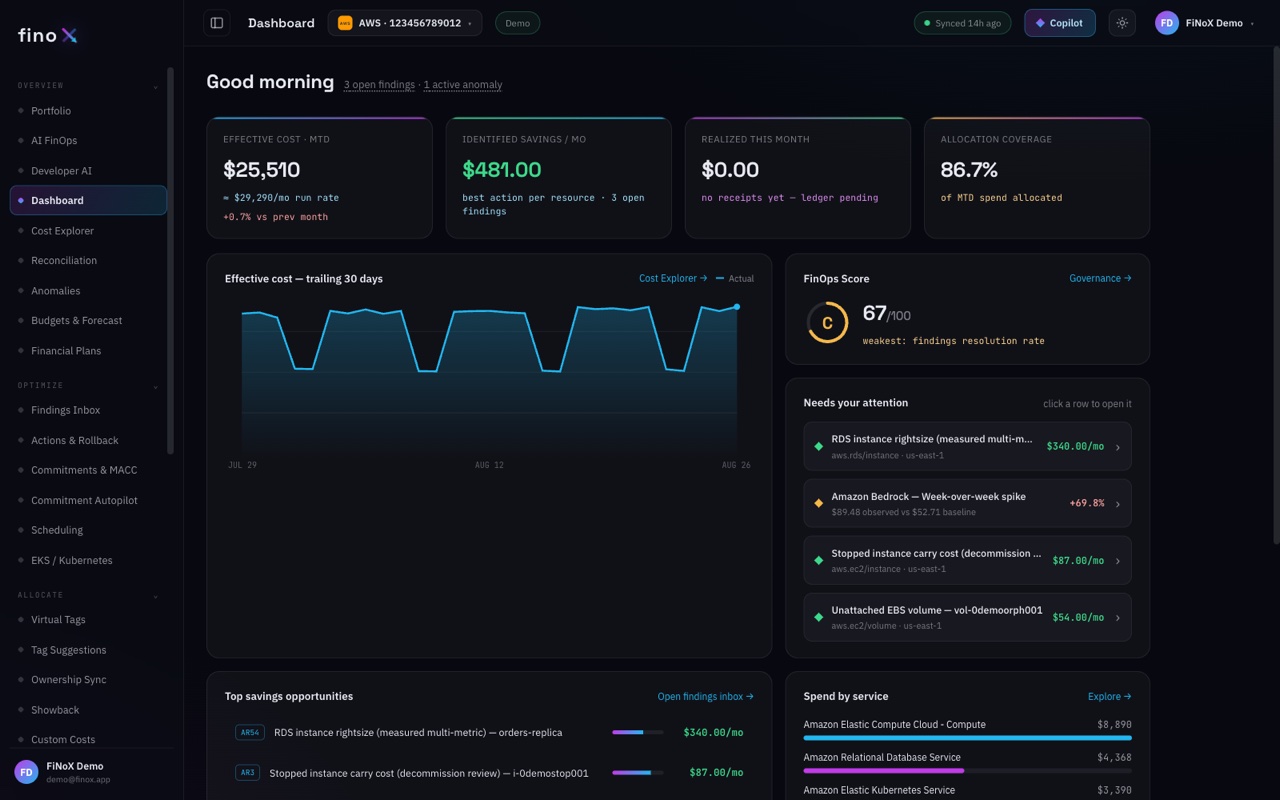
Task: Click Open findings inbox link
Action: (705, 697)
